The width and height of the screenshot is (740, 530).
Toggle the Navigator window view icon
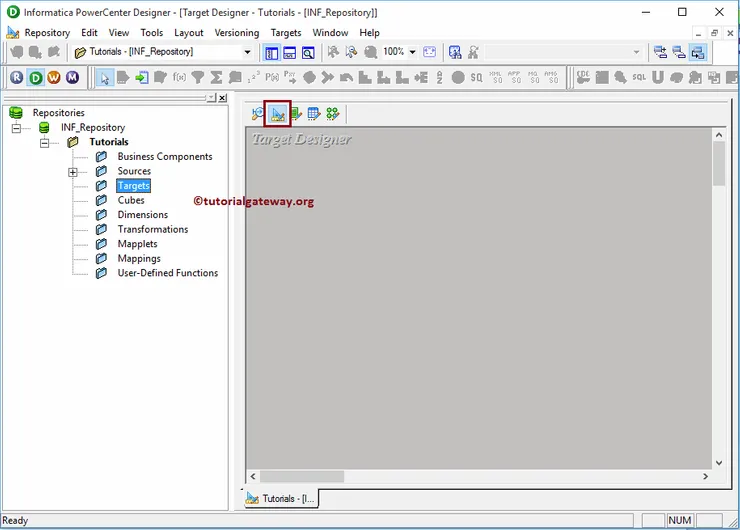(x=271, y=52)
